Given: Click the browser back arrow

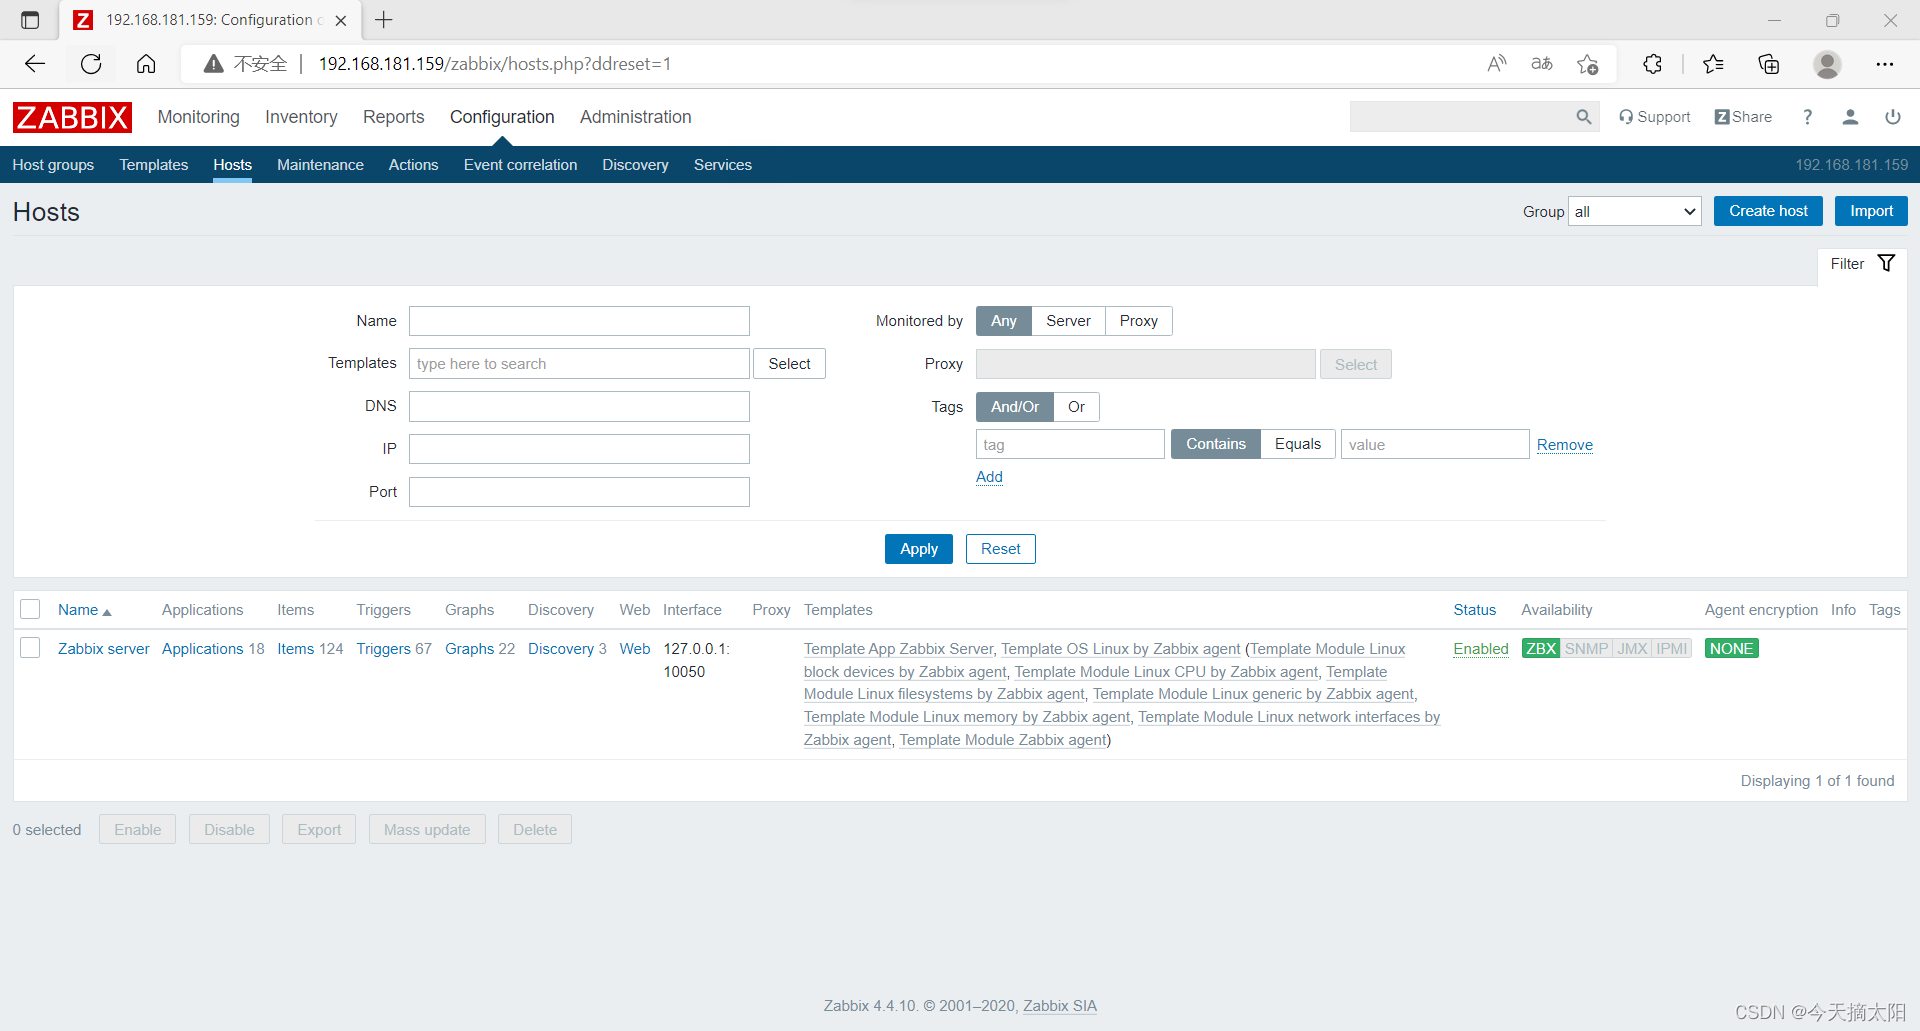Looking at the screenshot, I should [x=35, y=64].
